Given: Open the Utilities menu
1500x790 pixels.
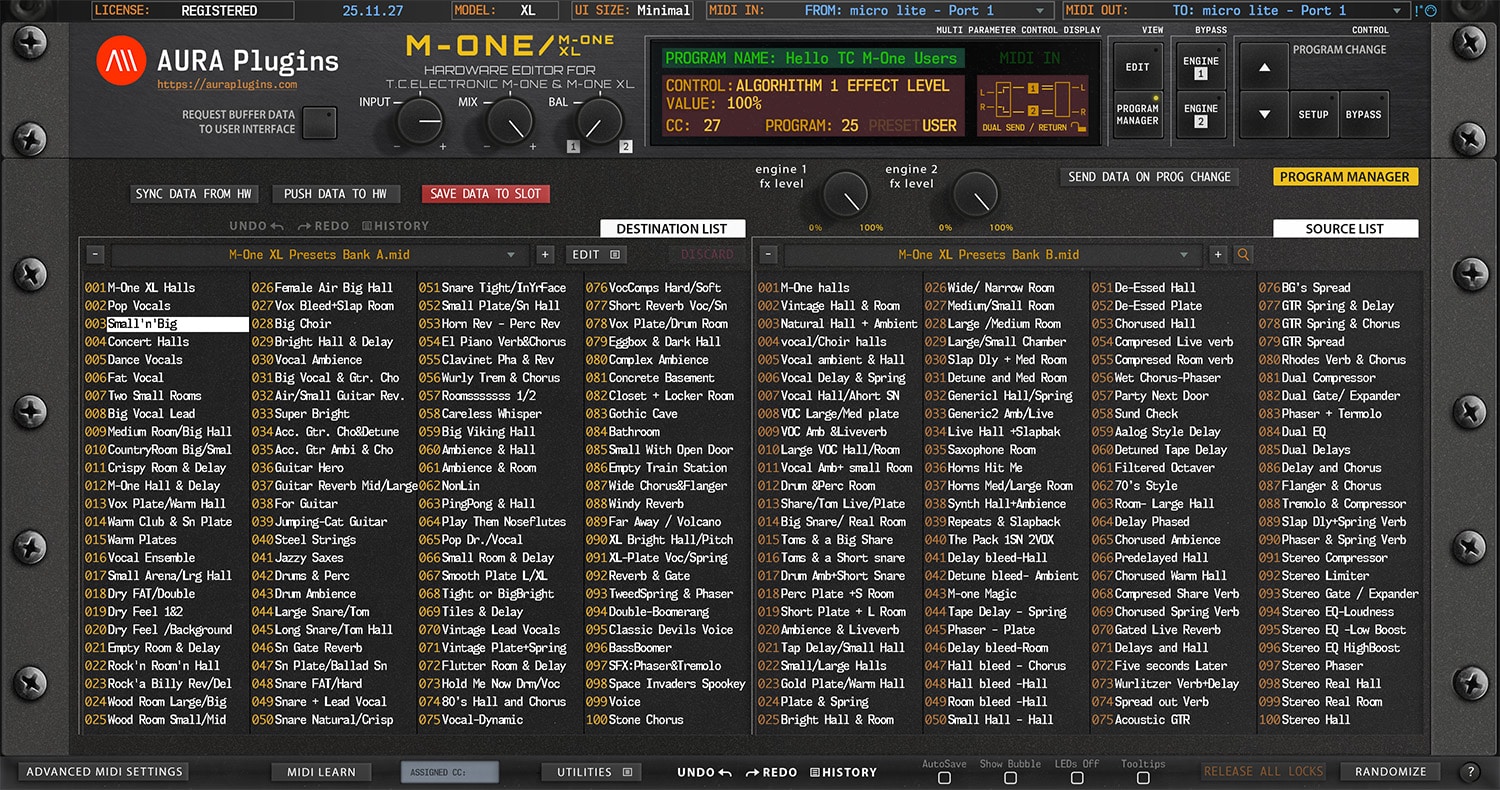Looking at the screenshot, I should click(591, 772).
